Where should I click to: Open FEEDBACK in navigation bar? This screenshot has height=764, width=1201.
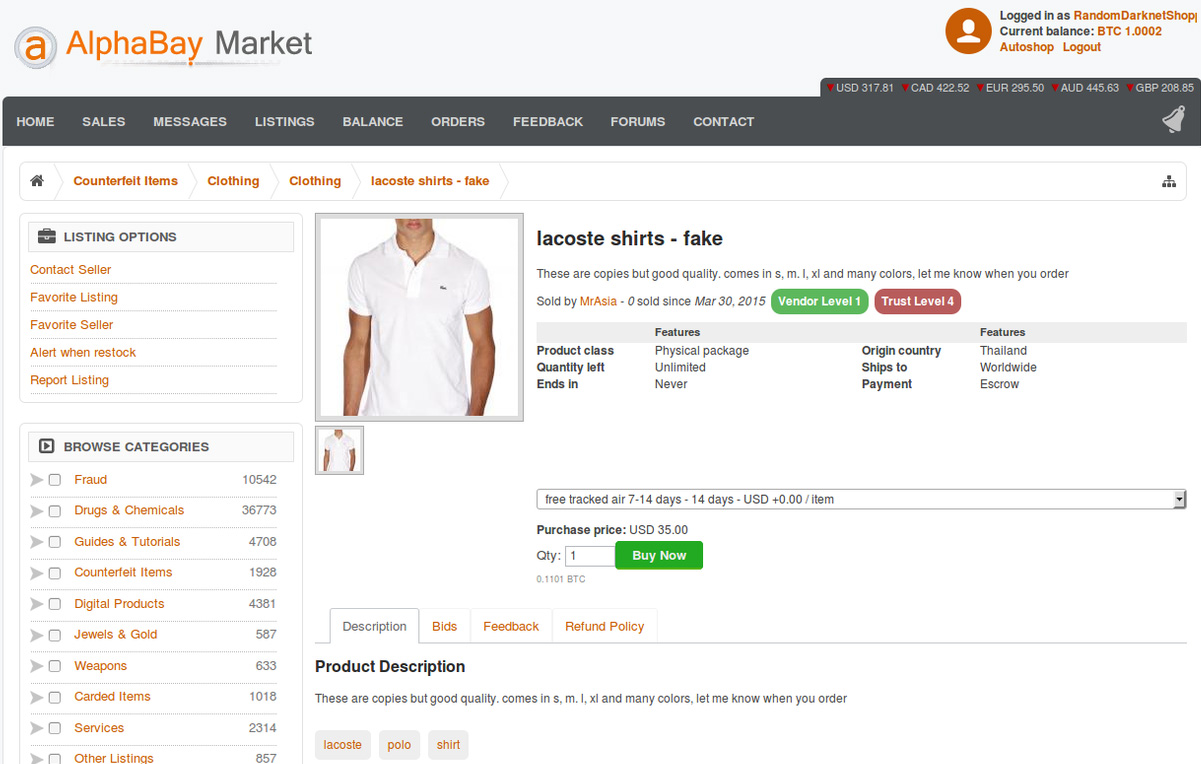click(x=548, y=121)
